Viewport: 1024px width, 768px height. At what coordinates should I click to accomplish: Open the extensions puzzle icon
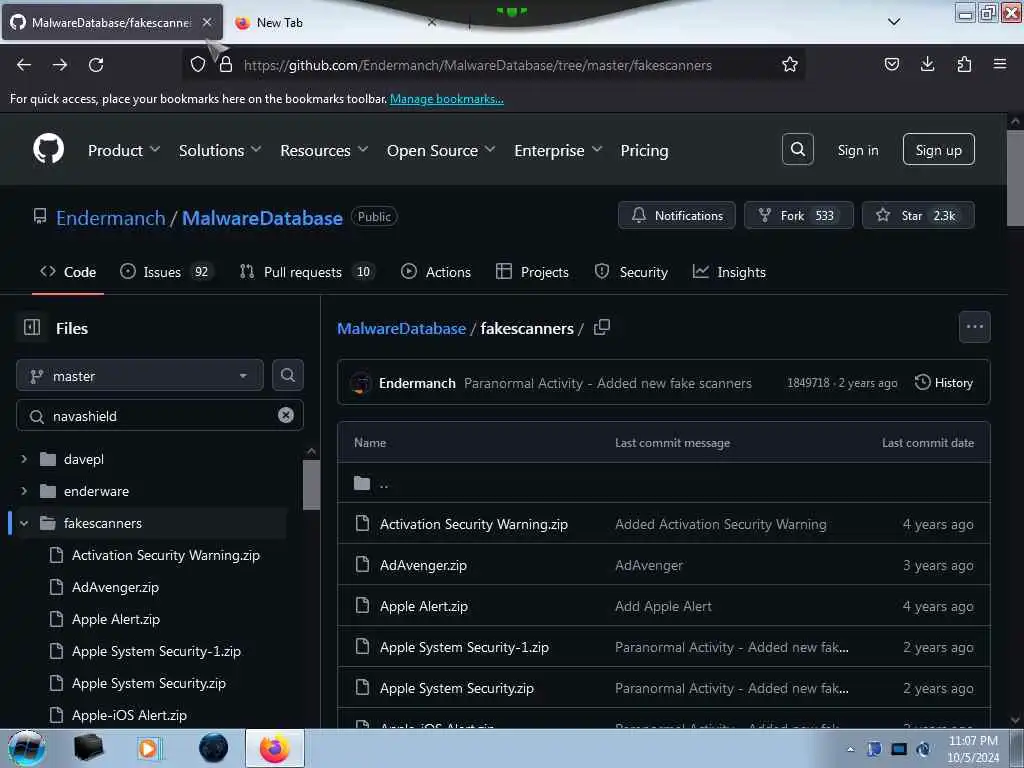click(x=964, y=64)
